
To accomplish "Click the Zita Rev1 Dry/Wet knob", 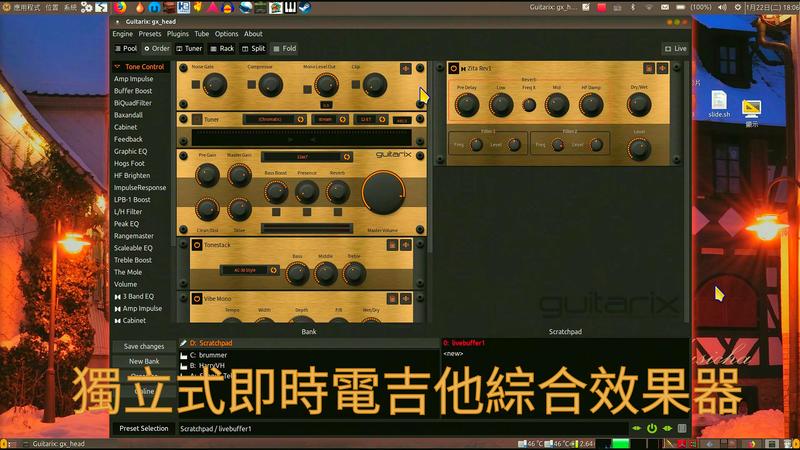I will 639,105.
